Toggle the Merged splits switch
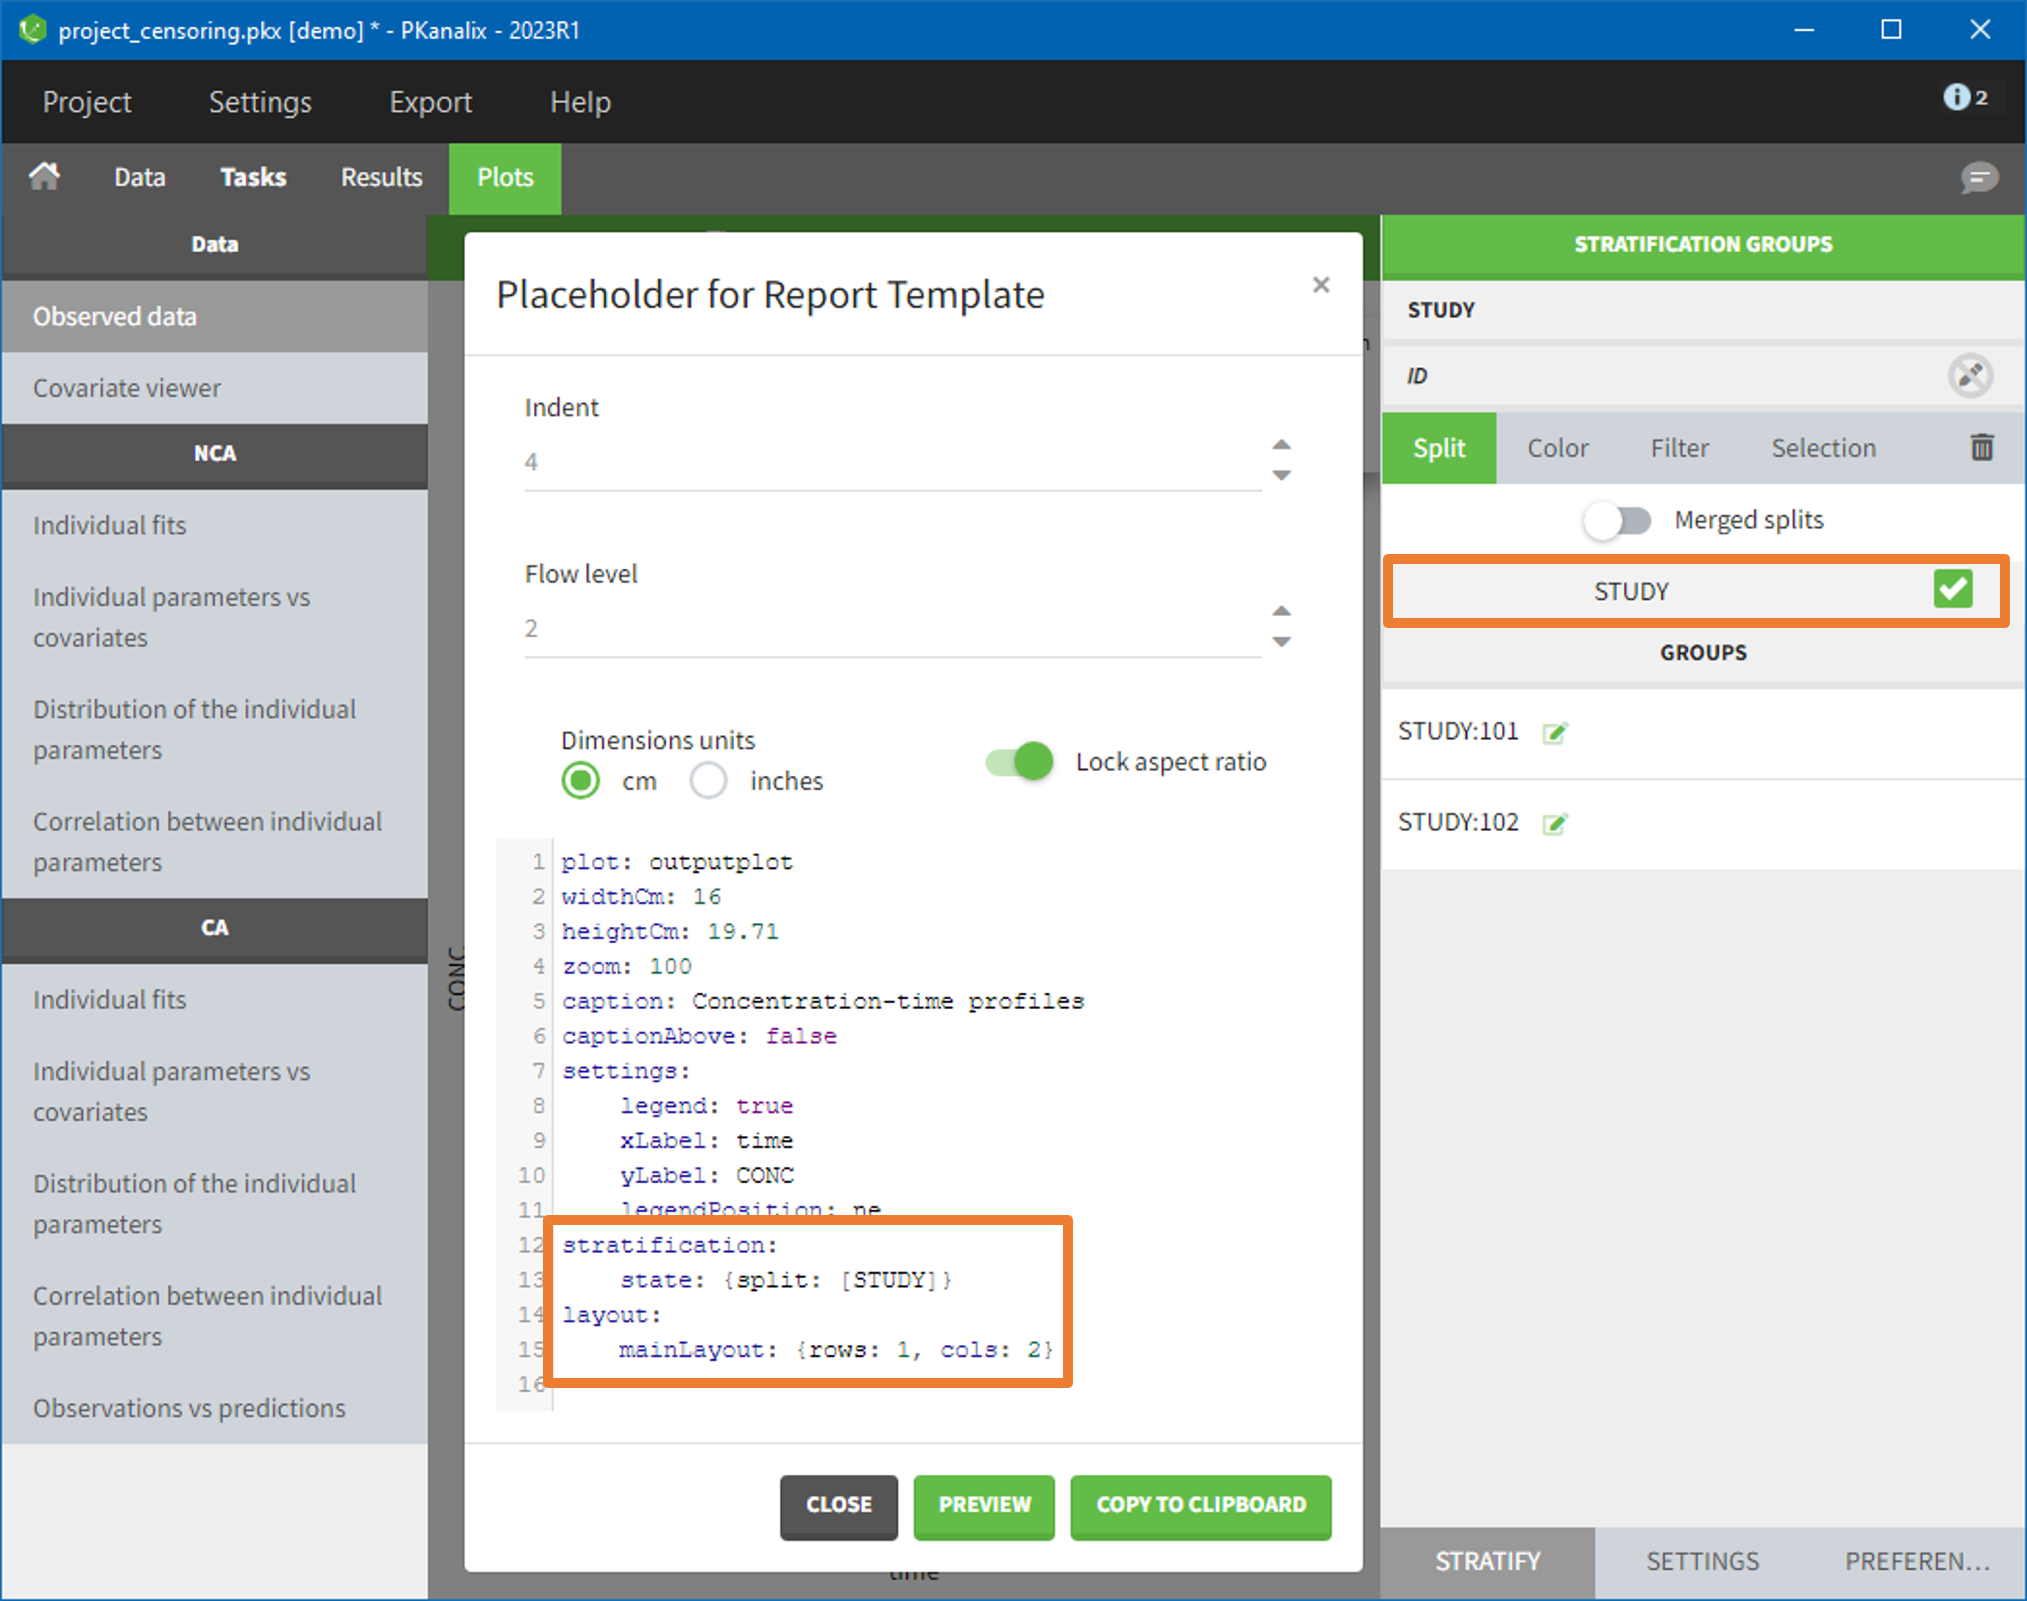The width and height of the screenshot is (2027, 1601). pos(1617,520)
